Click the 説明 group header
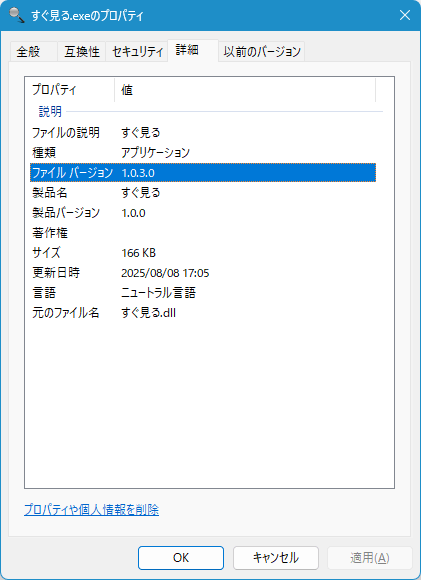Viewport: 421px width, 580px height. click(50, 111)
